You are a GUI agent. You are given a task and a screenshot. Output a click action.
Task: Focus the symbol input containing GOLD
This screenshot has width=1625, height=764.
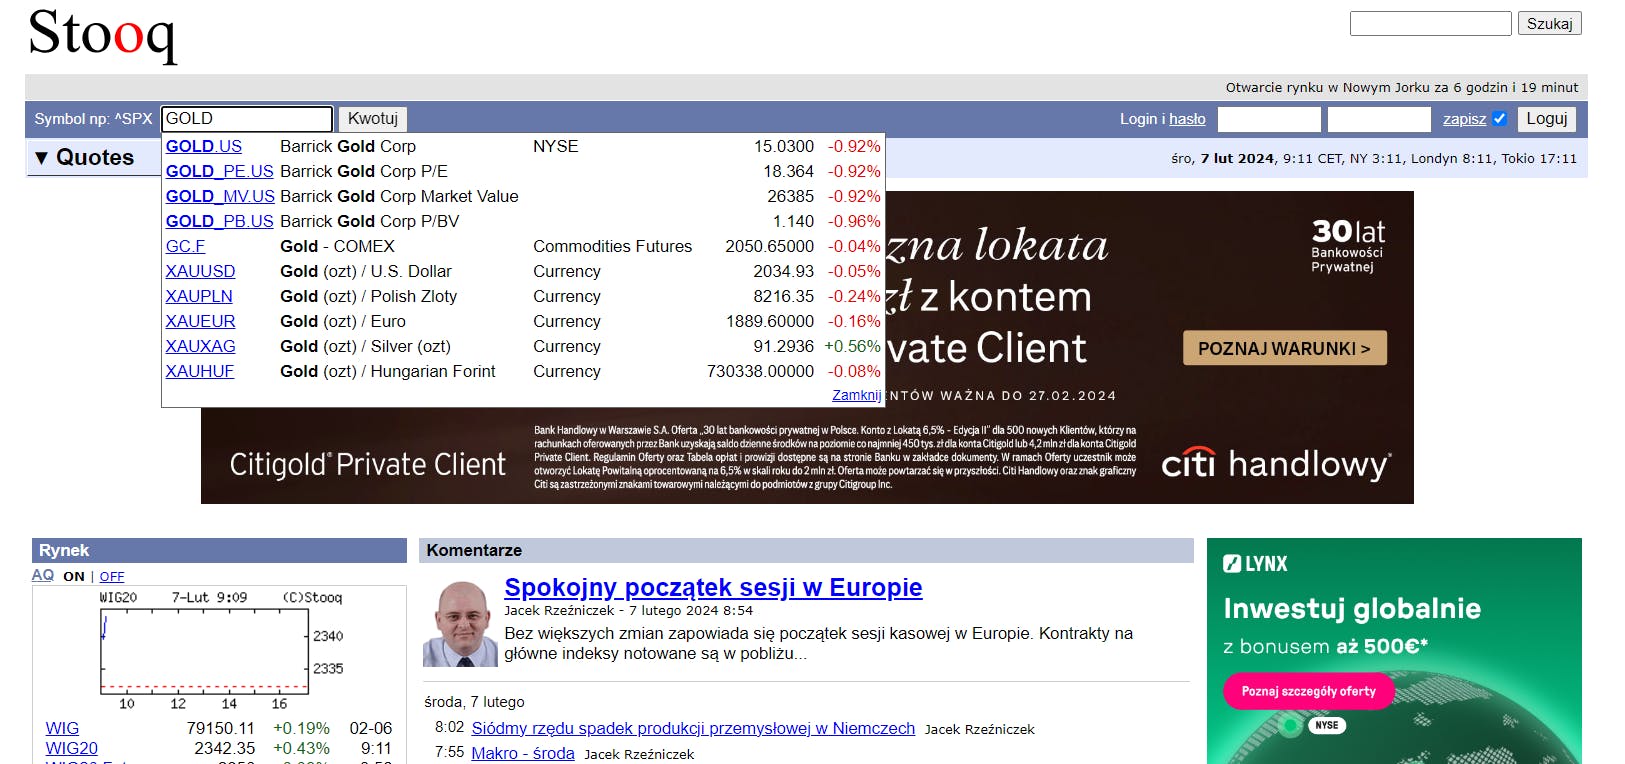(247, 119)
